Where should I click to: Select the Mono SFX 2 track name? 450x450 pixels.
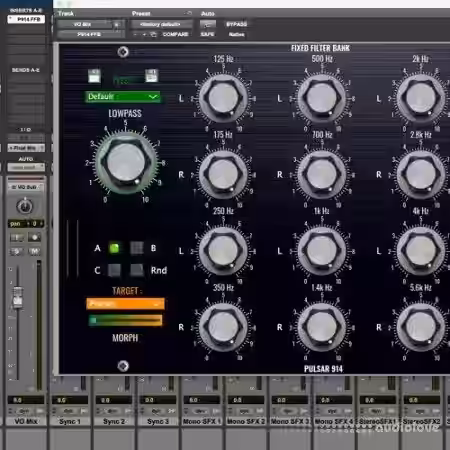point(246,421)
